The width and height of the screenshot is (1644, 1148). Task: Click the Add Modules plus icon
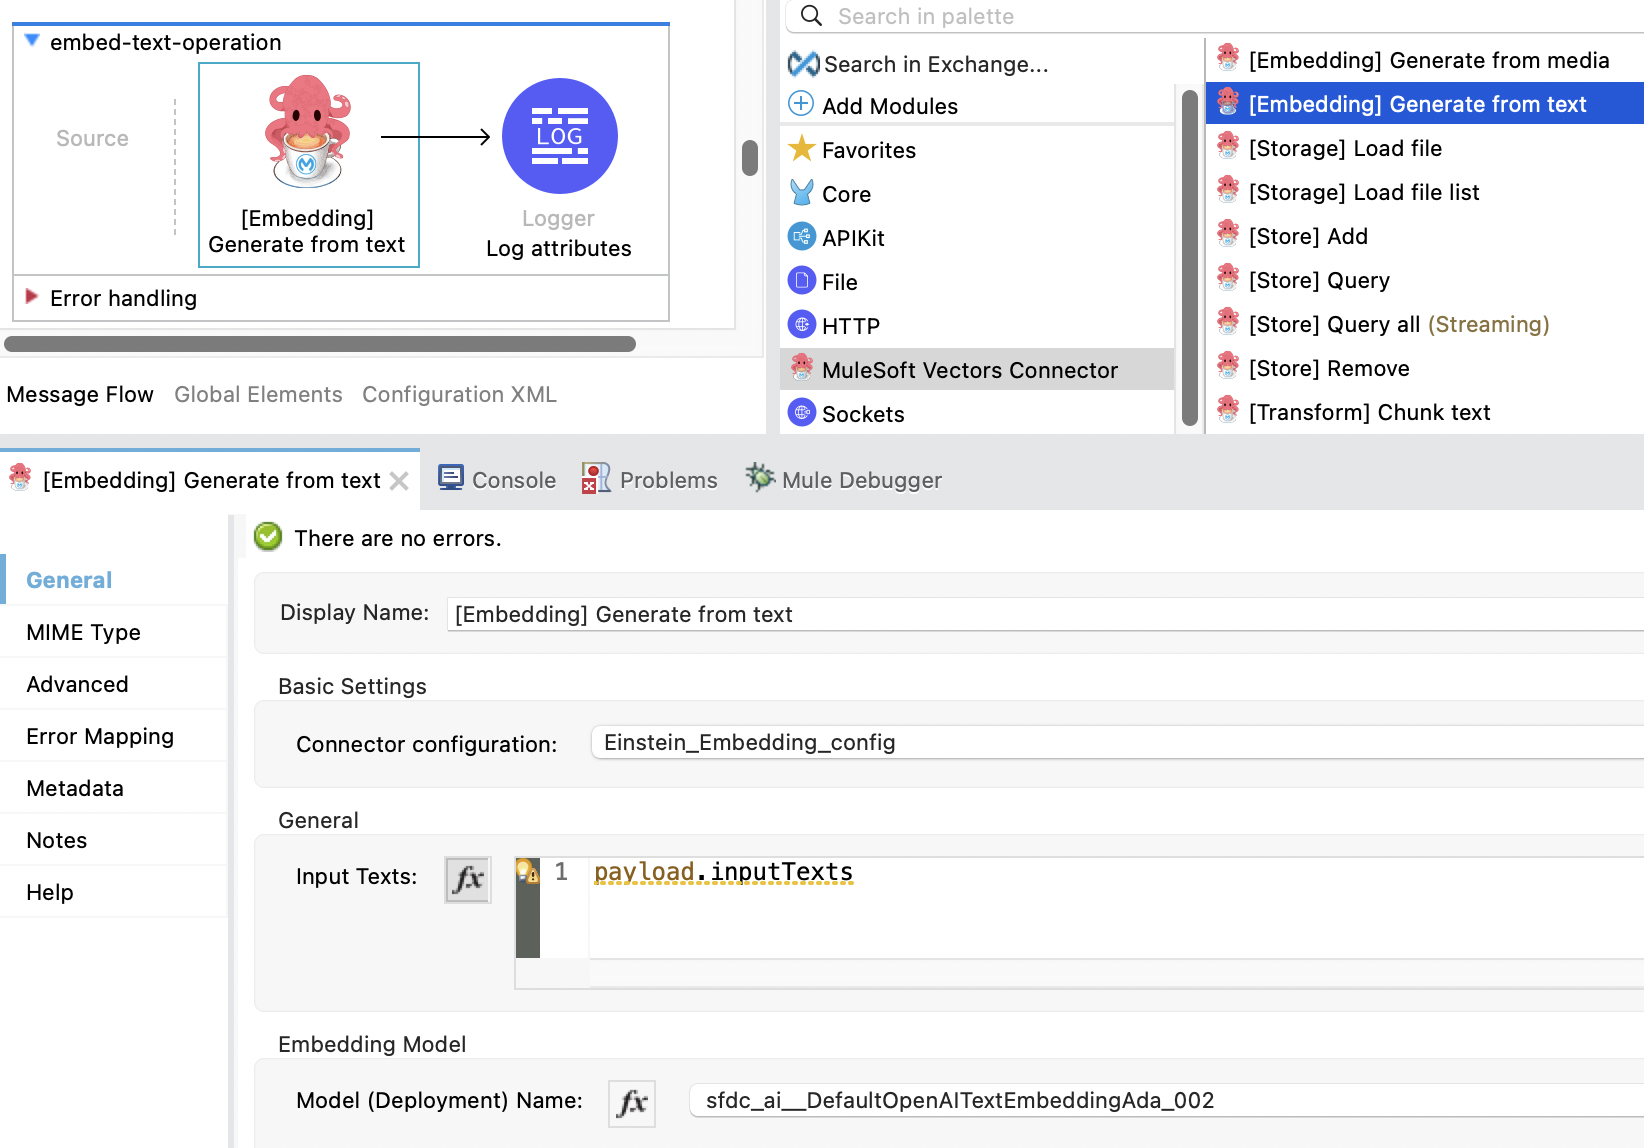point(802,104)
